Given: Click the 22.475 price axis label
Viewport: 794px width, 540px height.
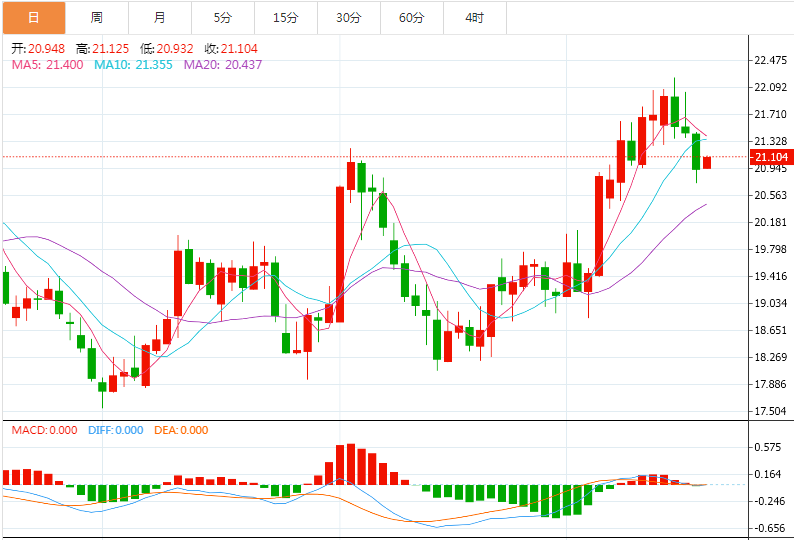Looking at the screenshot, I should (771, 60).
